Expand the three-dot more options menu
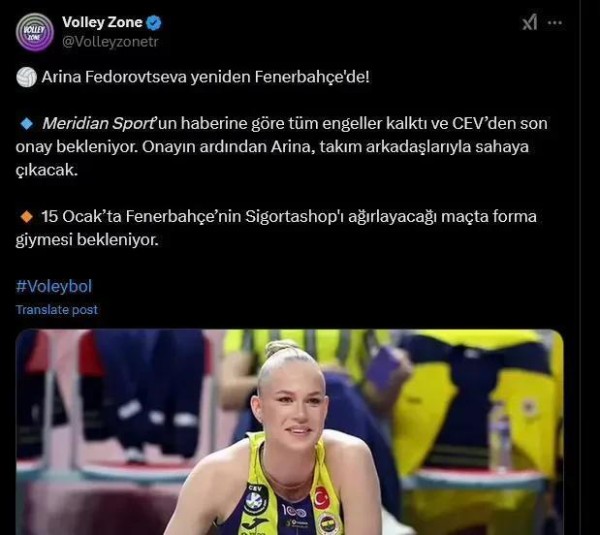Screen dimensions: 600x535 point(554,23)
